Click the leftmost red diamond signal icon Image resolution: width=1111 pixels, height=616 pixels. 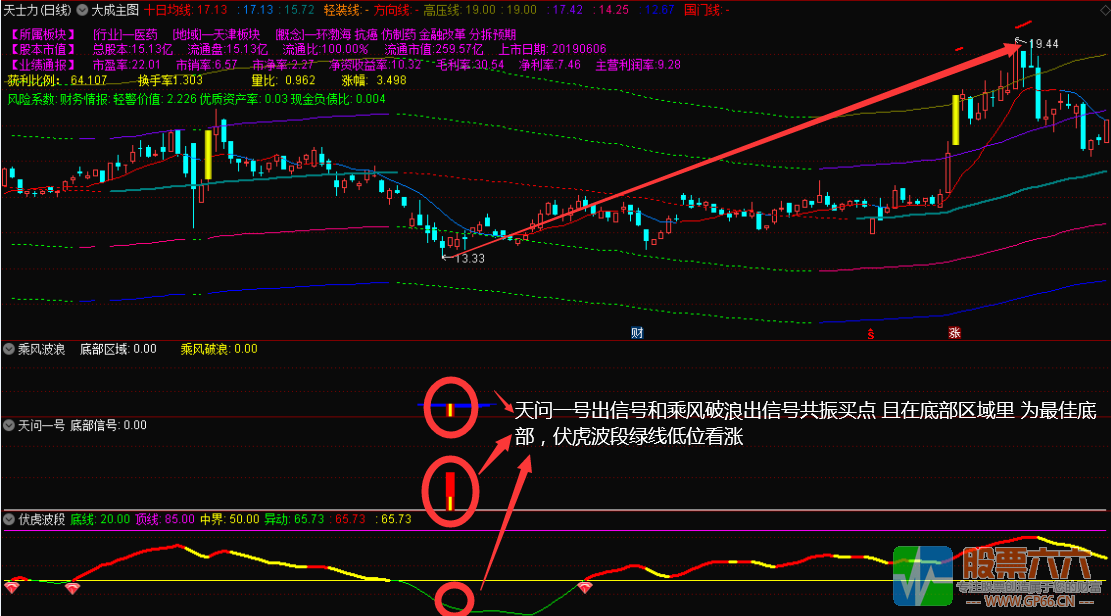coord(12,585)
